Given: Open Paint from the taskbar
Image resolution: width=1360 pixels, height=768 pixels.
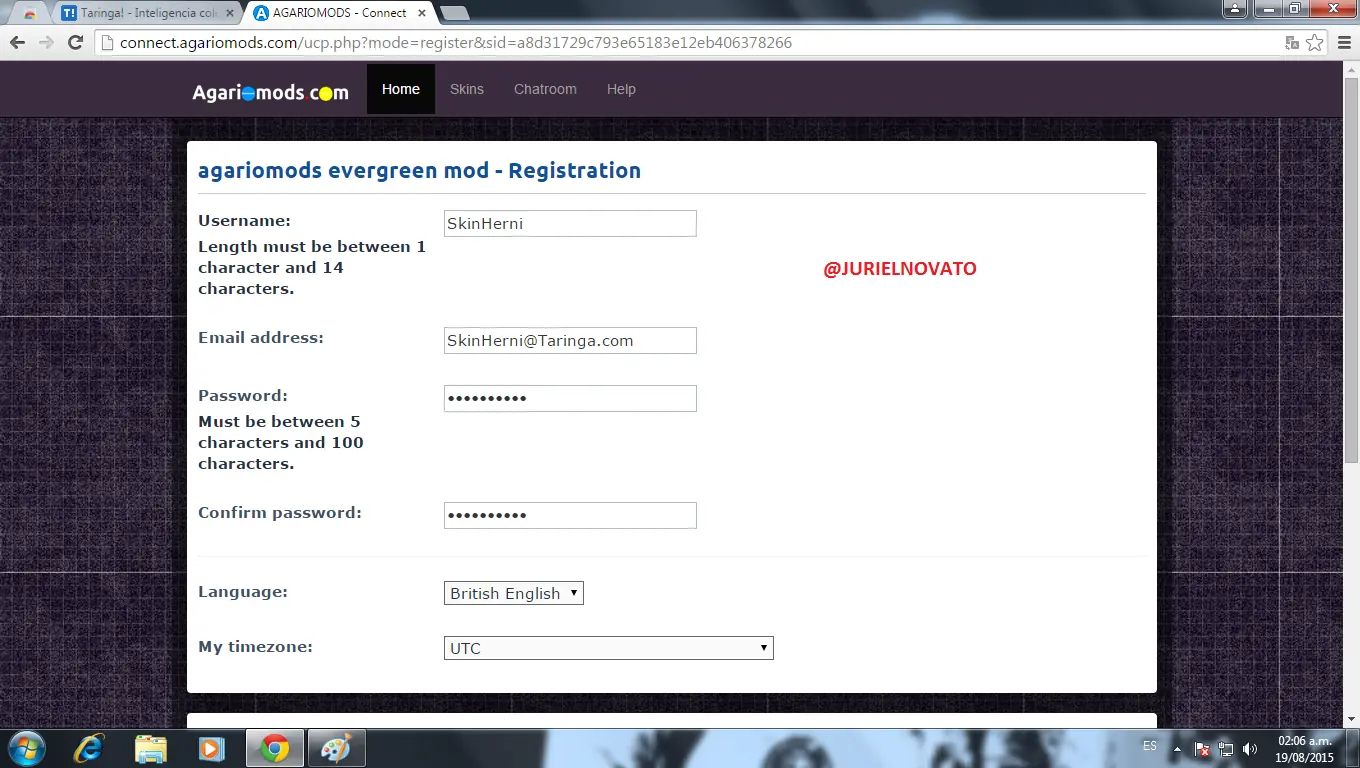Looking at the screenshot, I should coord(336,748).
